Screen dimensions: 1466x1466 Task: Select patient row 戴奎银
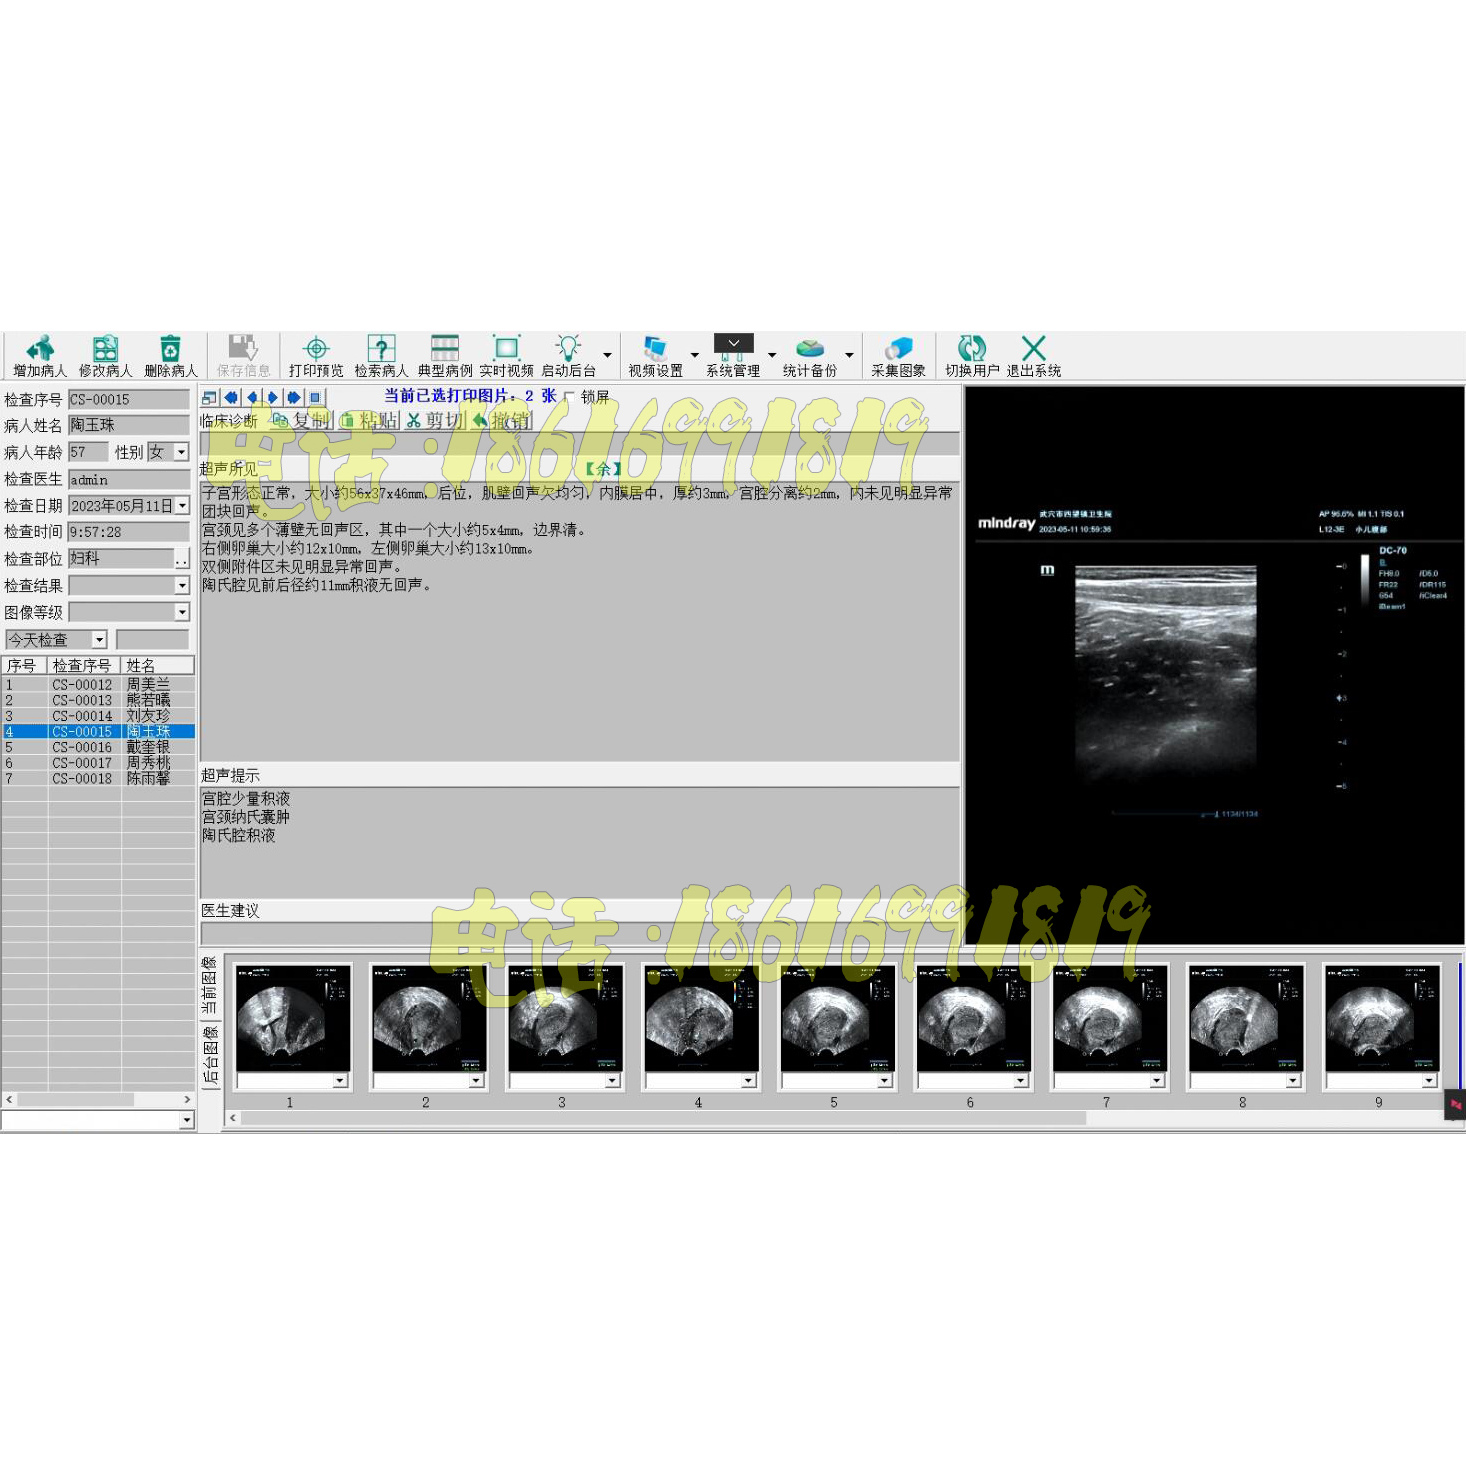[98, 747]
